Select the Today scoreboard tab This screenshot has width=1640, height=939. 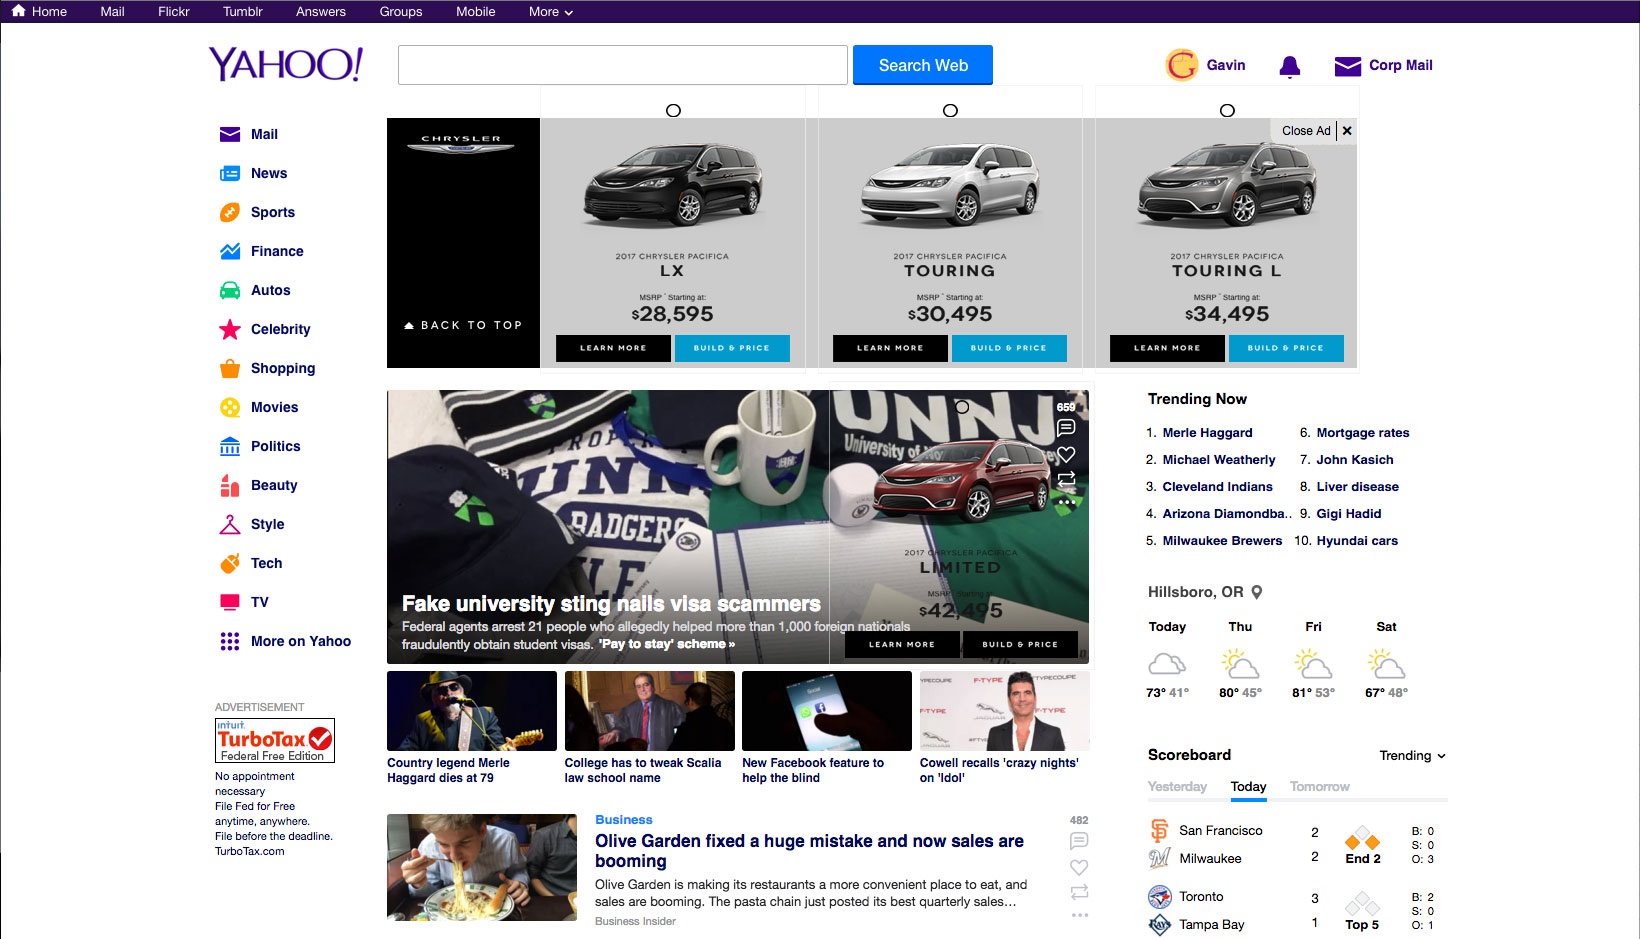pyautogui.click(x=1249, y=787)
